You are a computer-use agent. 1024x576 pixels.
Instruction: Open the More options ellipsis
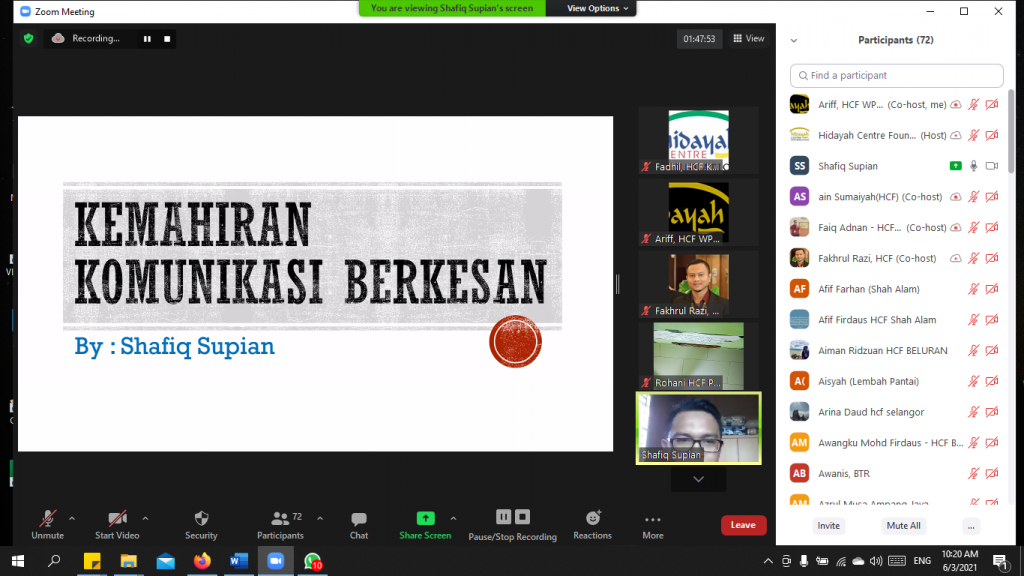coord(652,523)
